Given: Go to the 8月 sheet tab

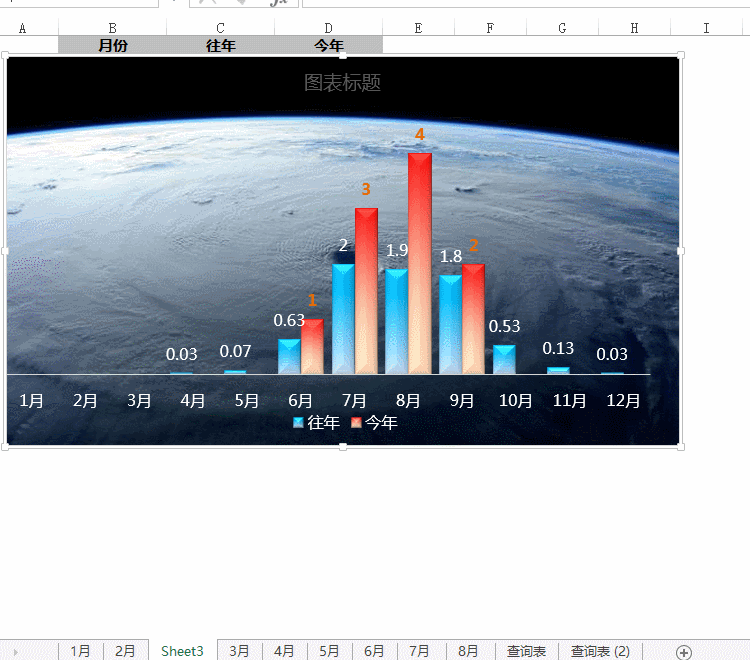Looking at the screenshot, I should click(468, 651).
